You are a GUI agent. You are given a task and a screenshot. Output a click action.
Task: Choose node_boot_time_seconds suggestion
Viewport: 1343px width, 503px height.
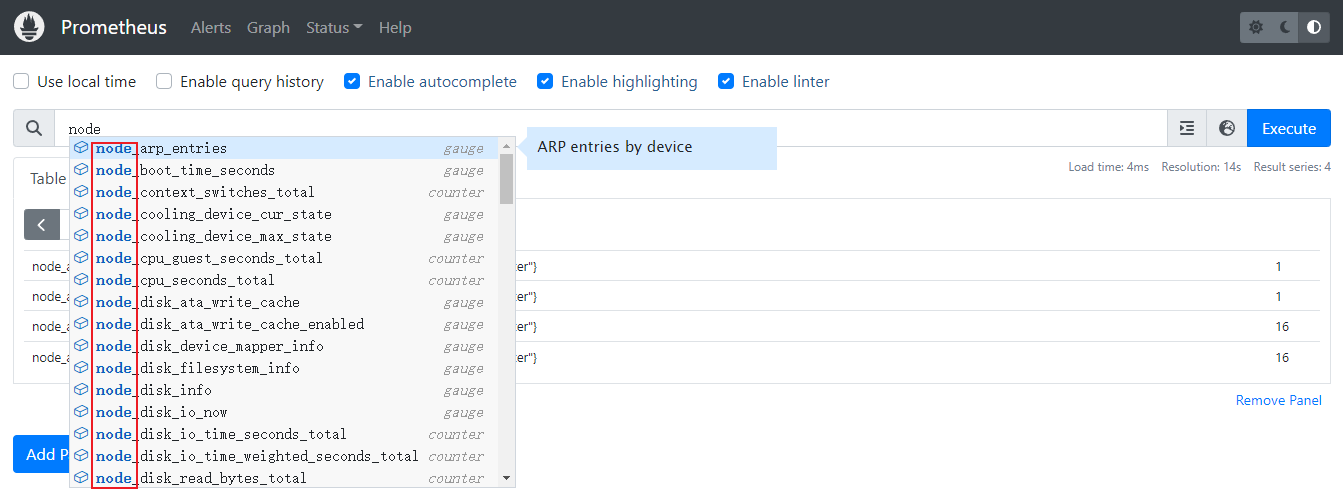point(284,170)
